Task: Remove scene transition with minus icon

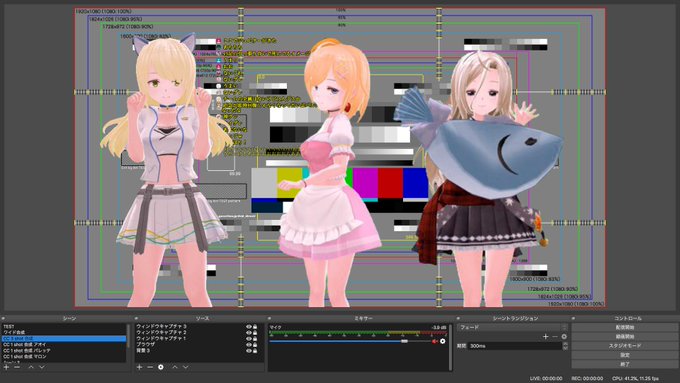Action: coord(555,337)
